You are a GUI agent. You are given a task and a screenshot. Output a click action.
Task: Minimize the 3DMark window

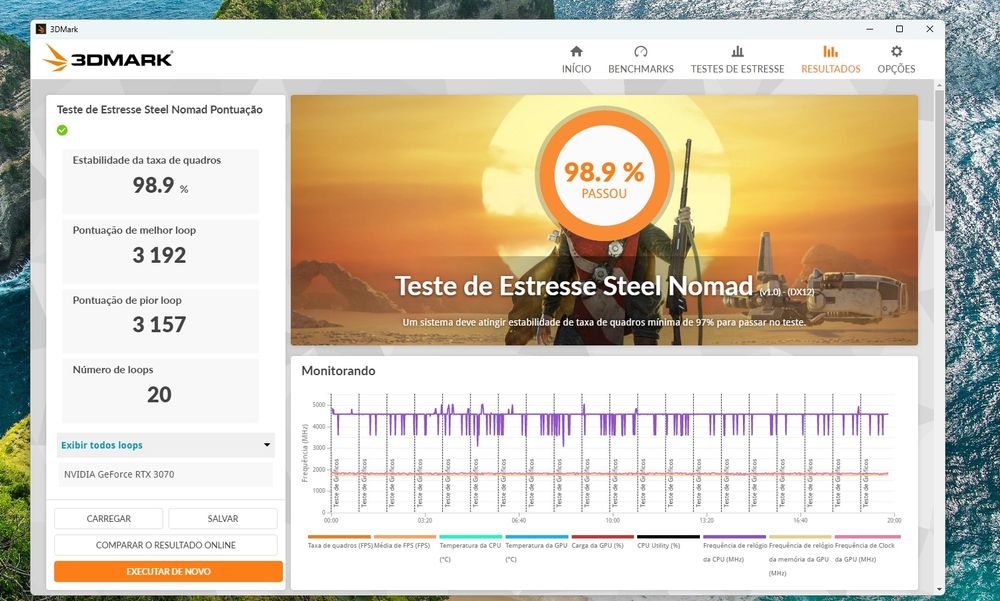click(x=870, y=29)
